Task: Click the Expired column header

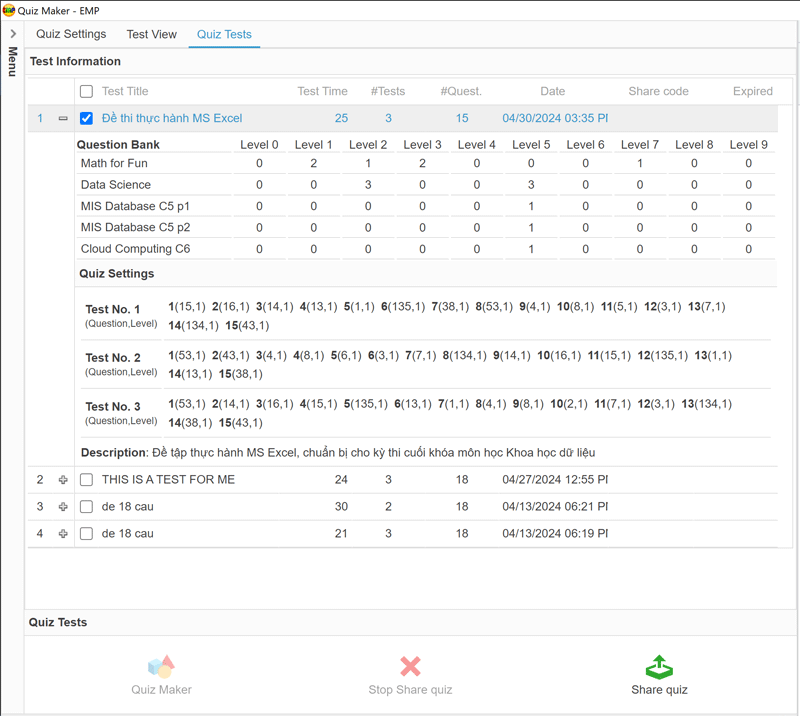Action: tap(753, 91)
